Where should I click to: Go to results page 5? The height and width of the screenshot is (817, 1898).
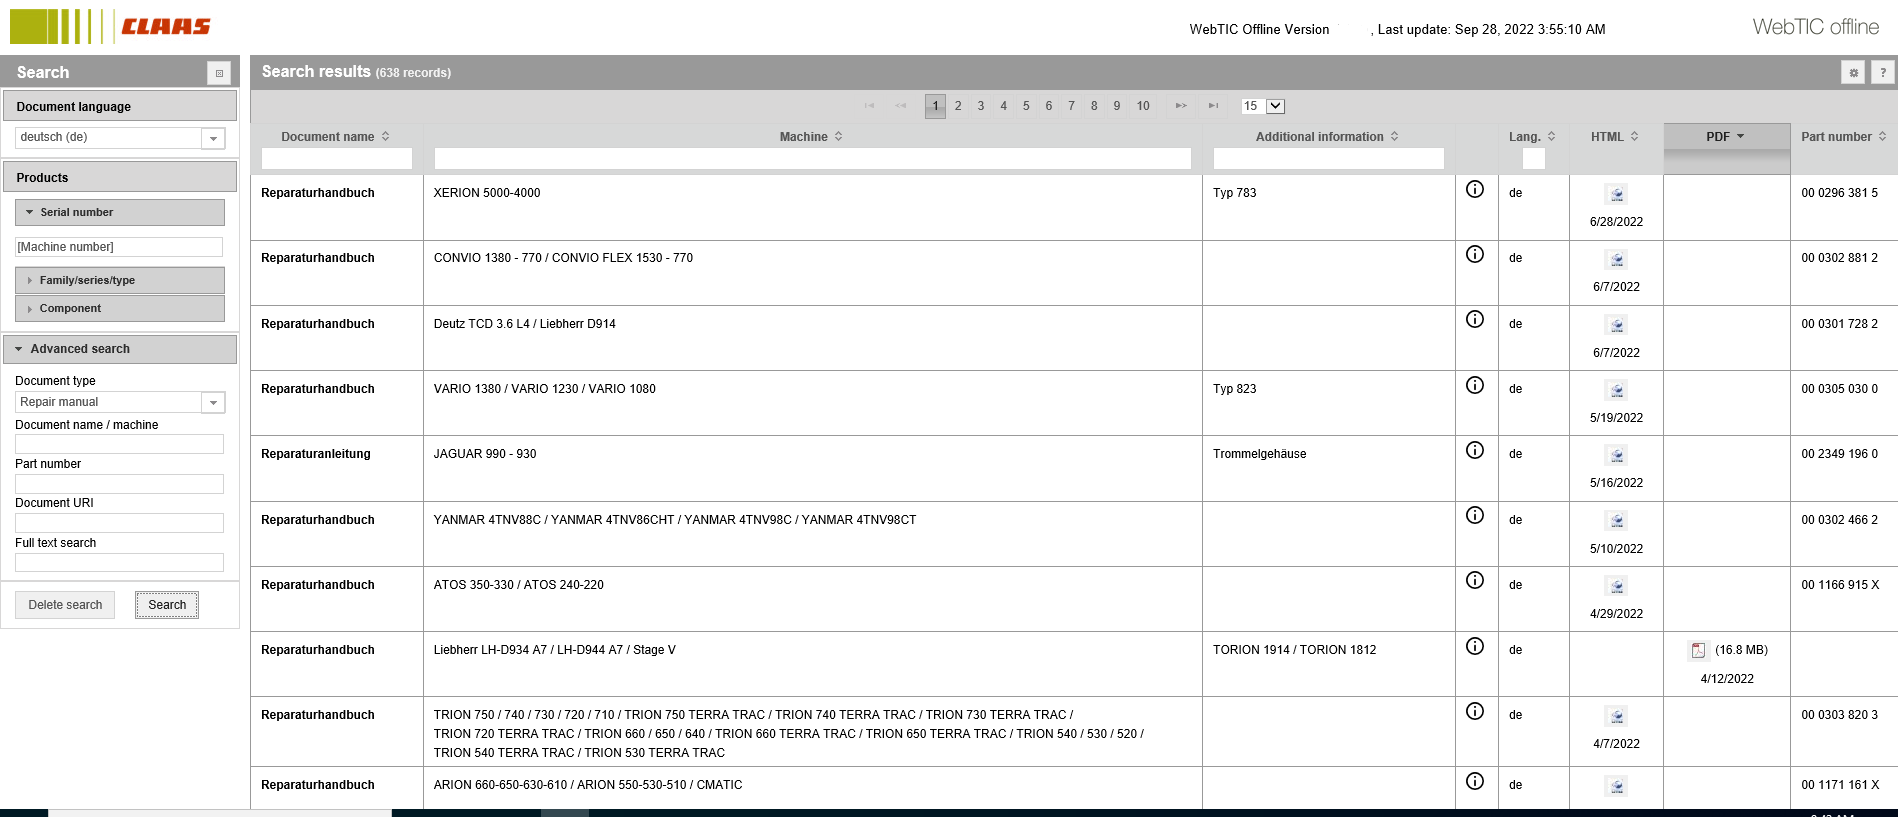(x=1026, y=106)
